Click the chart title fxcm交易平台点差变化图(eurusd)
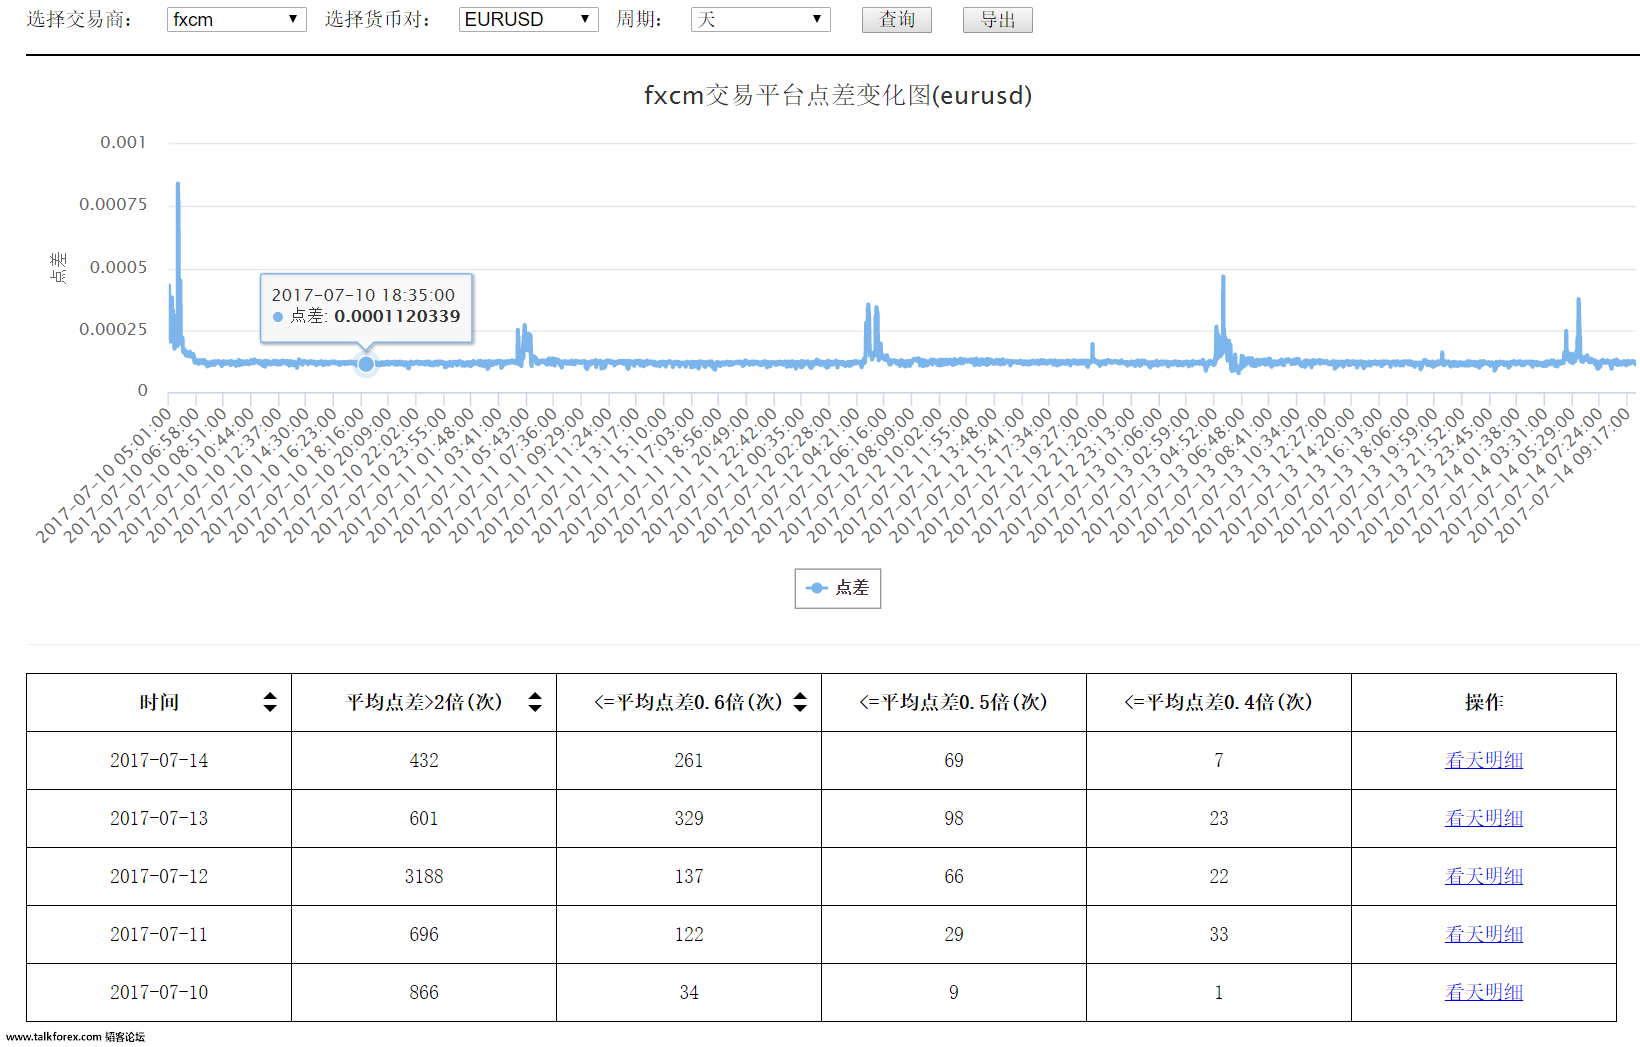The height and width of the screenshot is (1047, 1640). point(838,95)
